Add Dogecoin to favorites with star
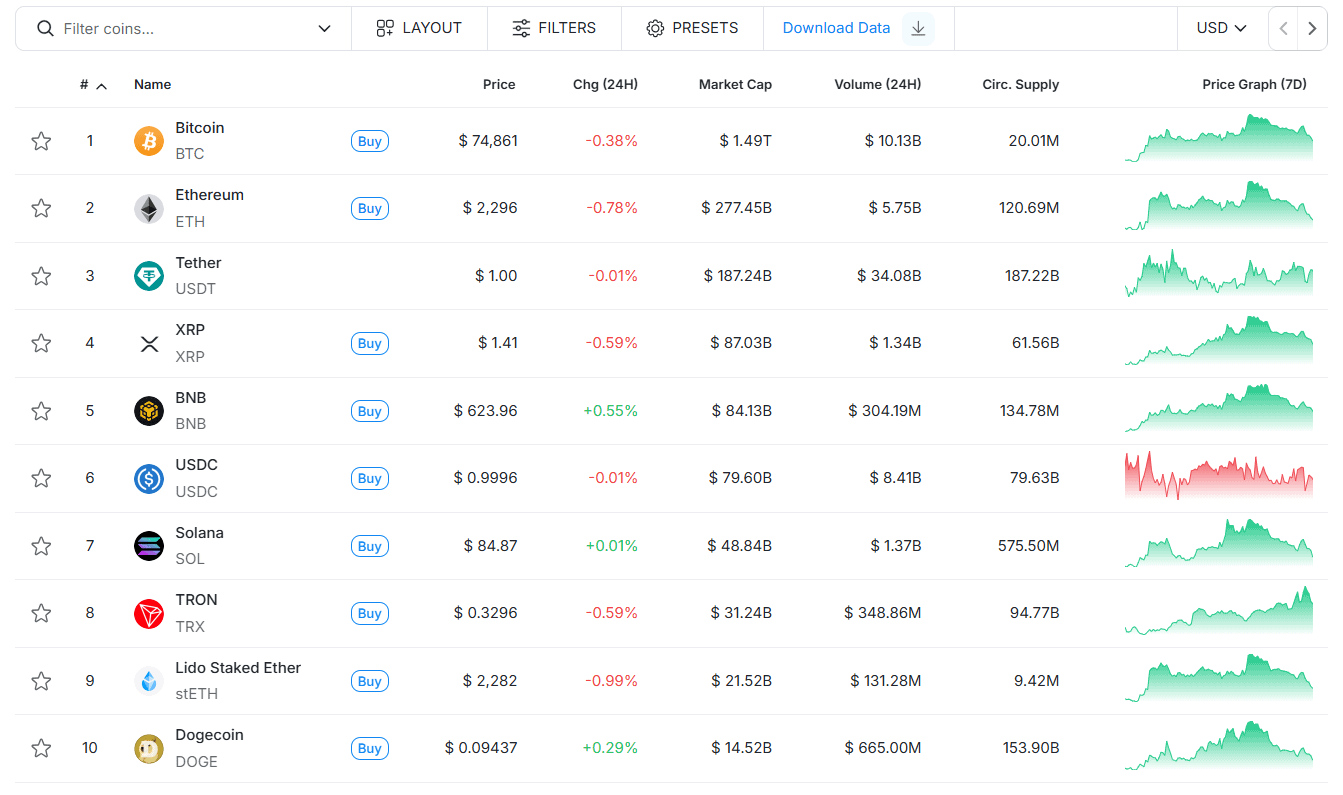This screenshot has width=1343, height=795. [x=41, y=748]
